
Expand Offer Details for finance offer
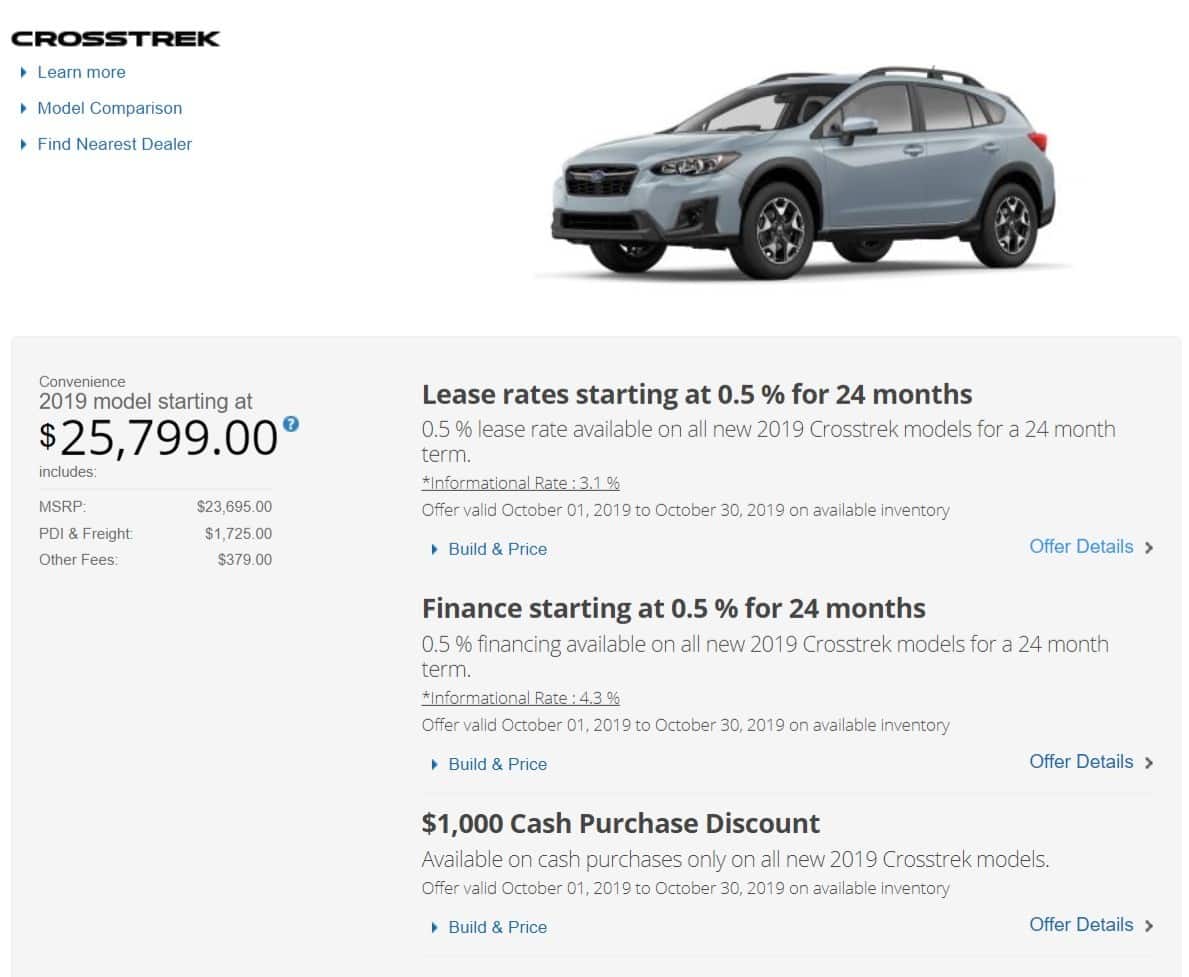(x=1081, y=762)
